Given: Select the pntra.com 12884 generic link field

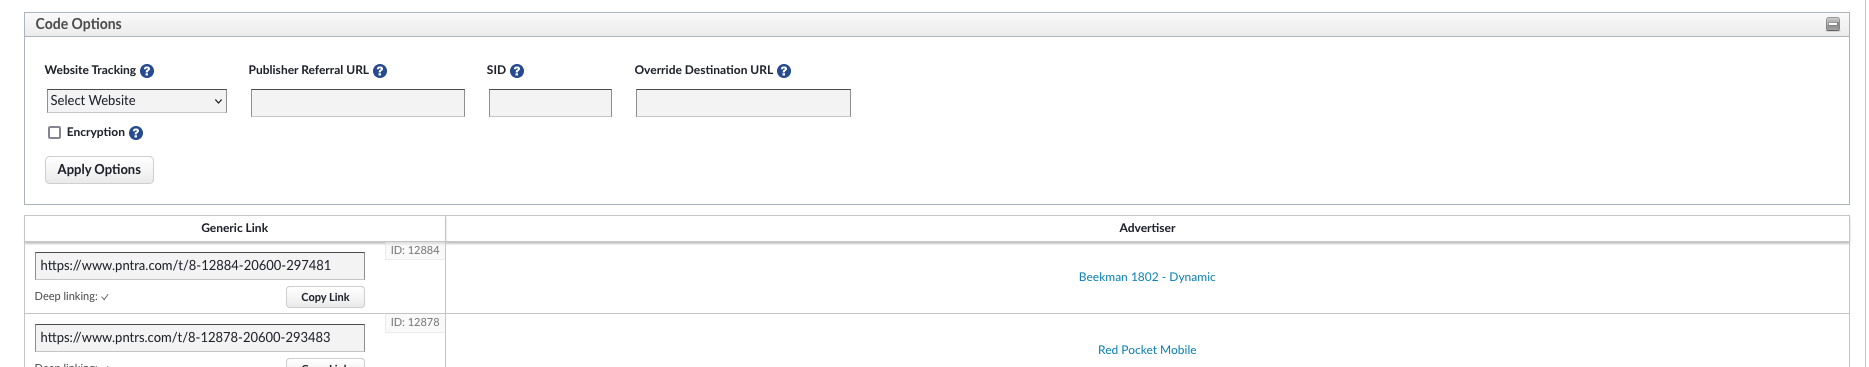Looking at the screenshot, I should pyautogui.click(x=200, y=266).
